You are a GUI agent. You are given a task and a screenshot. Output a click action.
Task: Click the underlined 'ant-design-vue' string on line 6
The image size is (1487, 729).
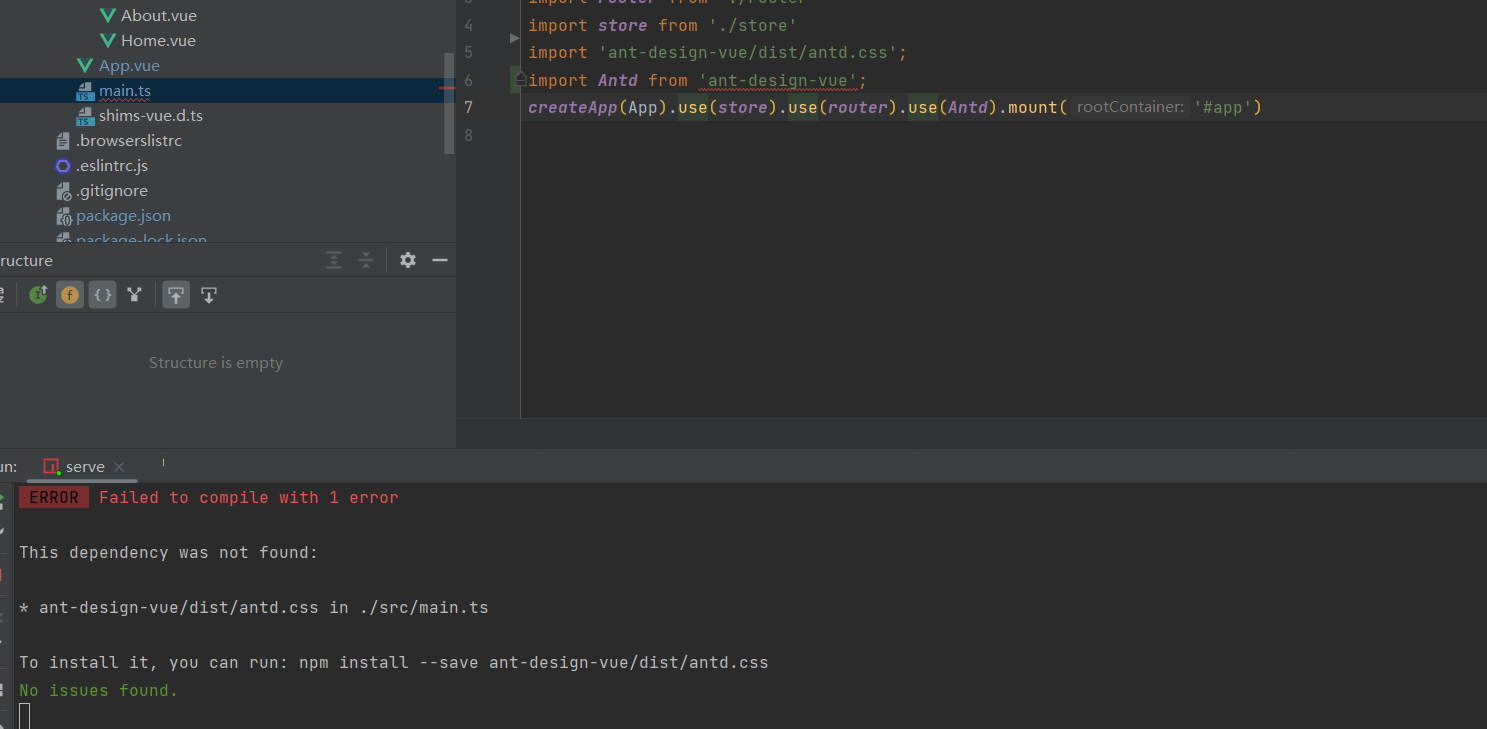click(x=777, y=80)
